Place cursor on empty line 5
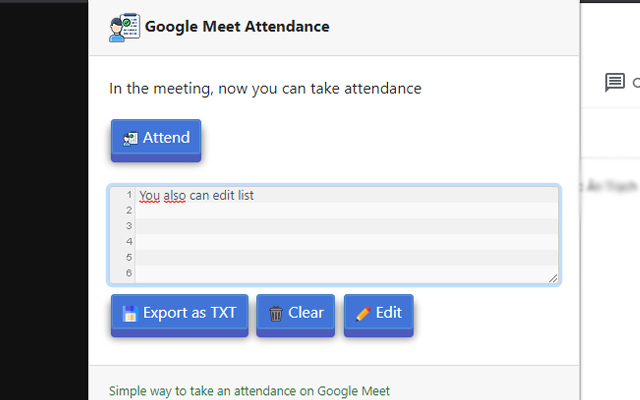Image resolution: width=640 pixels, height=400 pixels. [340, 257]
